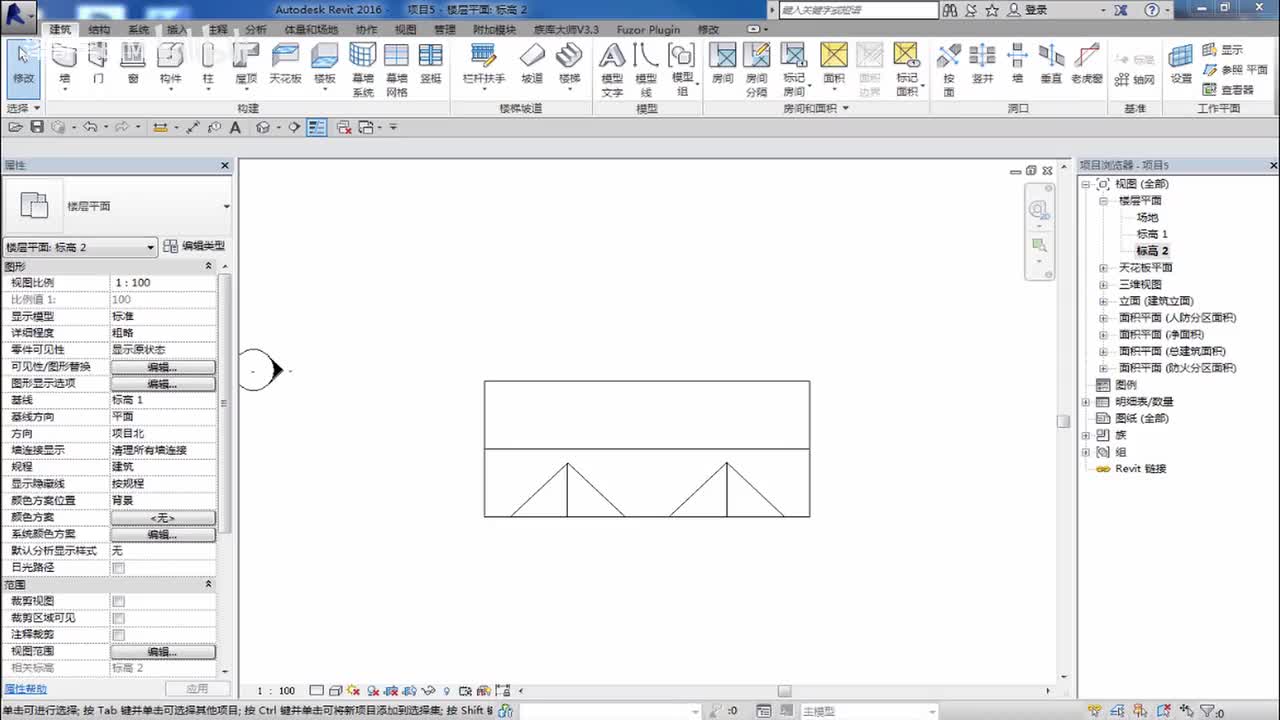
Task: Open the 协作 ribbon tab
Action: click(366, 30)
